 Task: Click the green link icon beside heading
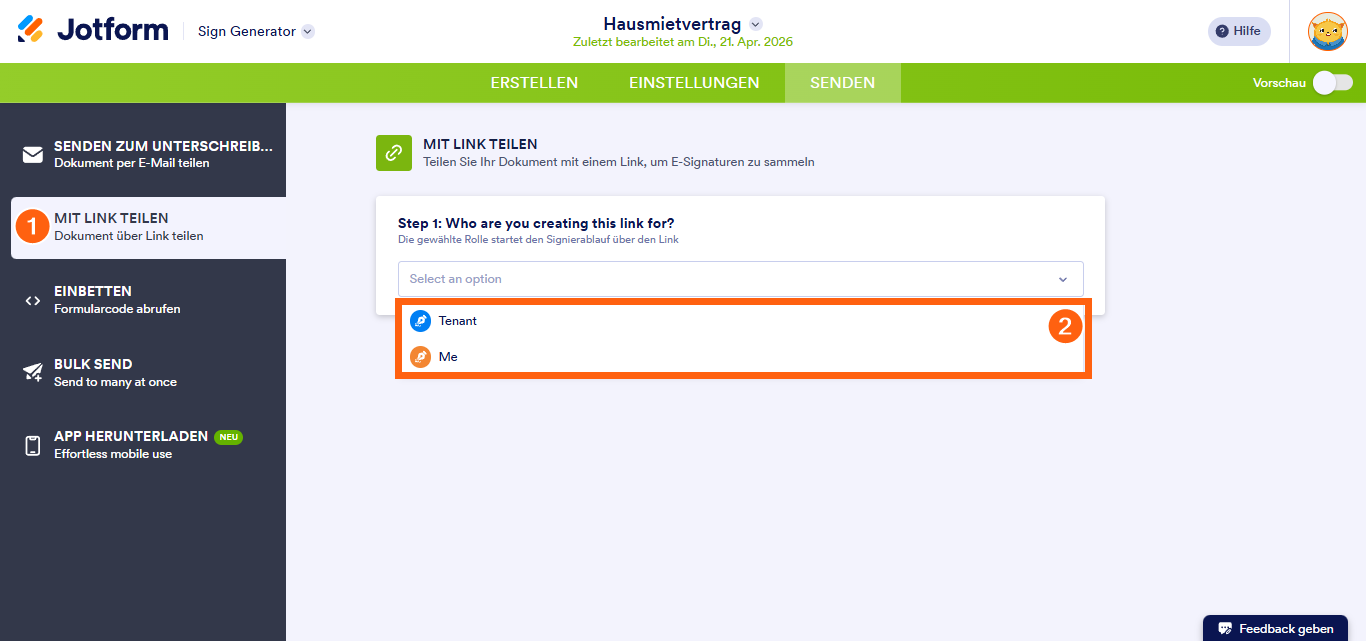coord(394,153)
